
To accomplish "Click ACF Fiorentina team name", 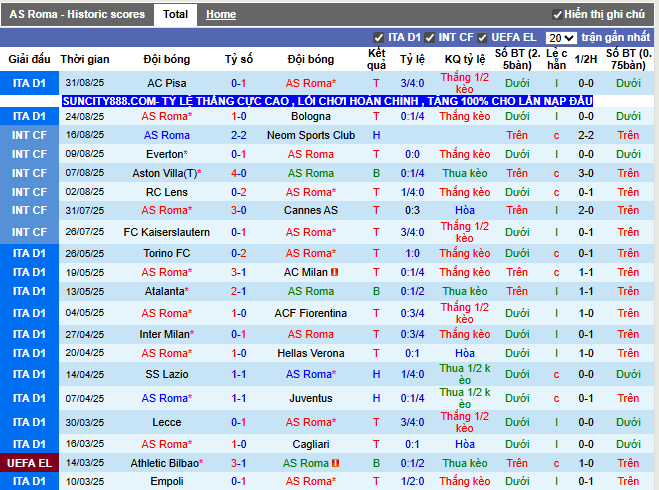I will coord(311,313).
